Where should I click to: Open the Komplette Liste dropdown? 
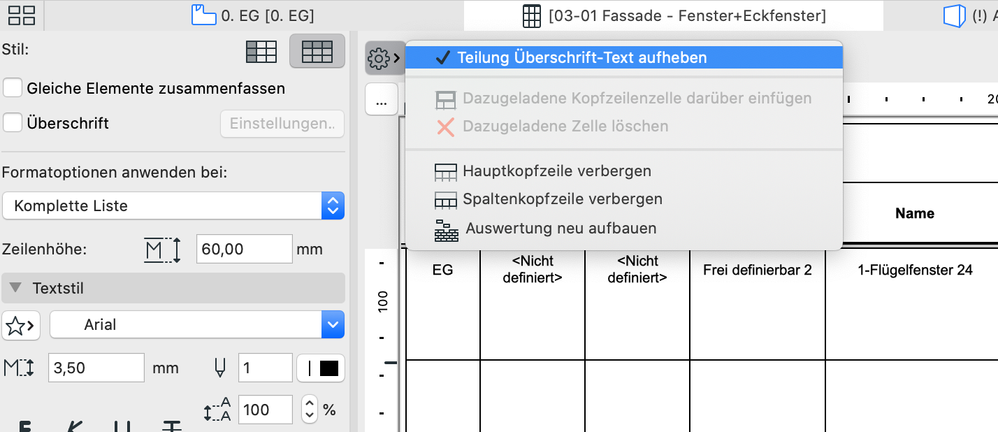(173, 206)
